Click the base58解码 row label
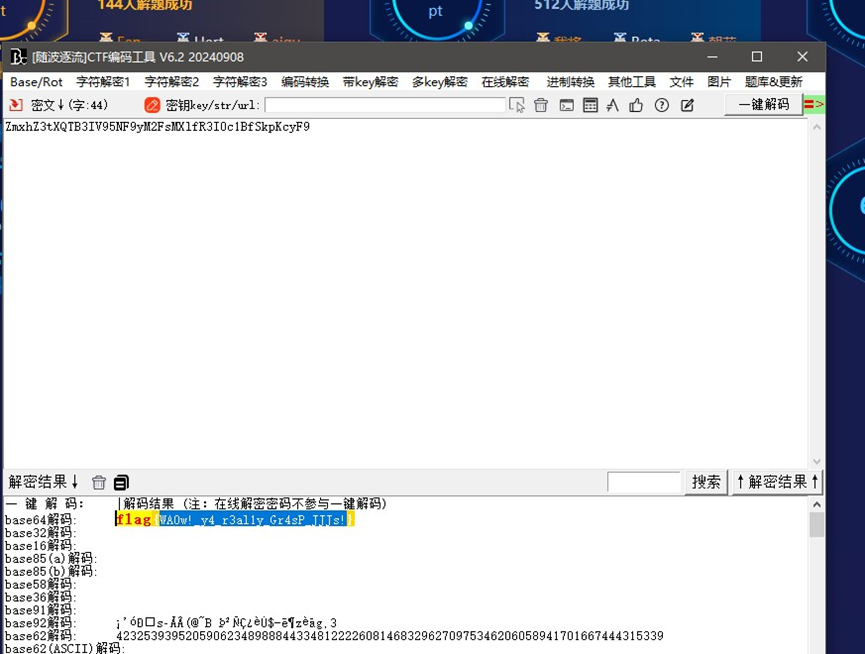 point(40,585)
